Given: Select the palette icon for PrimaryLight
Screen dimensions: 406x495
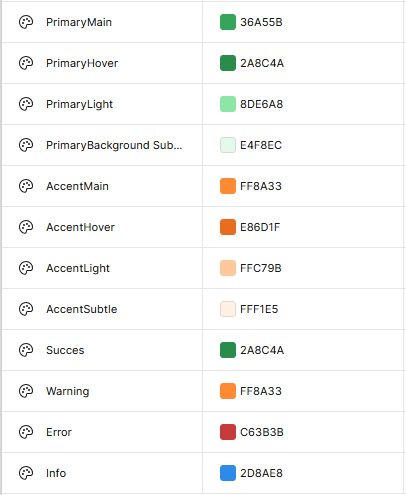Looking at the screenshot, I should pyautogui.click(x=26, y=104).
